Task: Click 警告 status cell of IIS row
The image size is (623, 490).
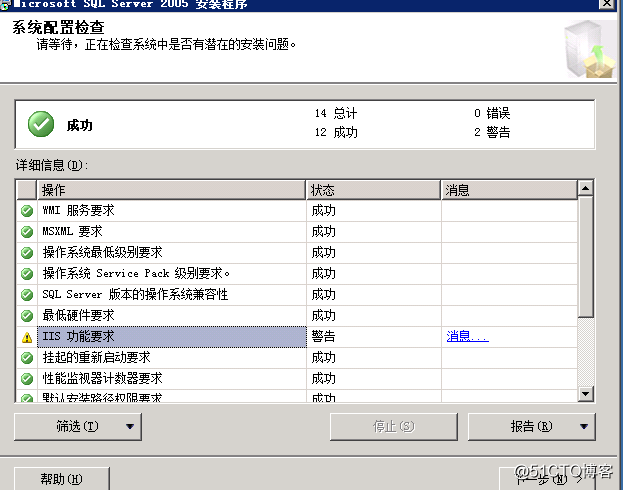Action: (x=373, y=337)
